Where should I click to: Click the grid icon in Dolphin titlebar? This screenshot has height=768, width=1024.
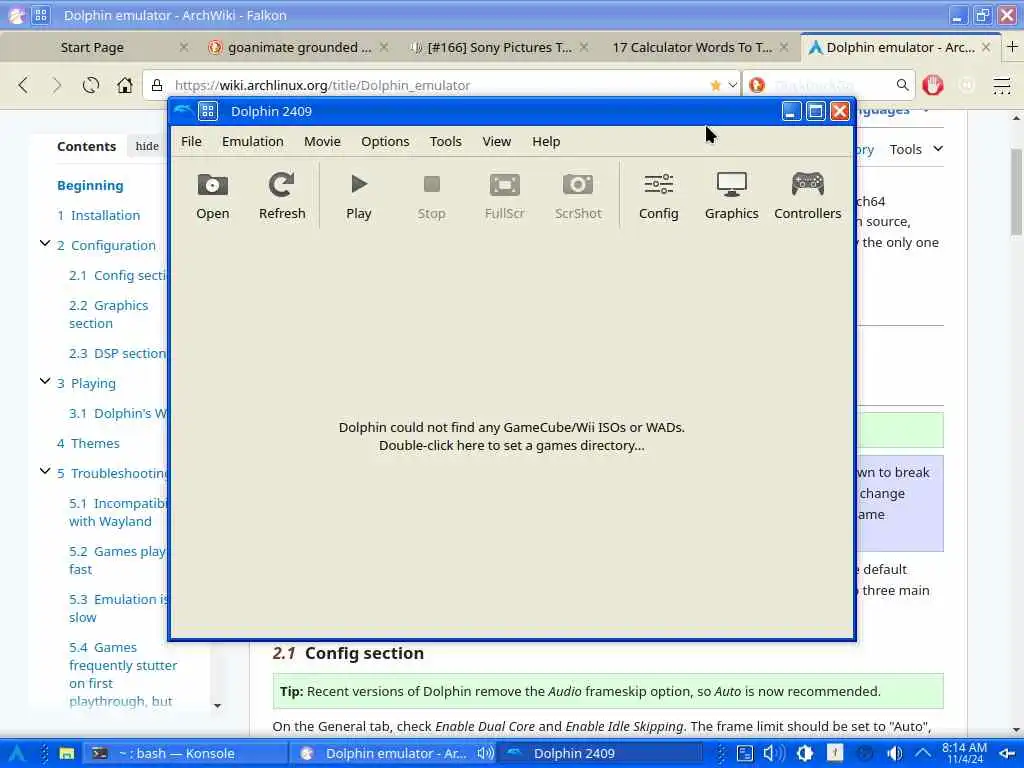click(208, 111)
